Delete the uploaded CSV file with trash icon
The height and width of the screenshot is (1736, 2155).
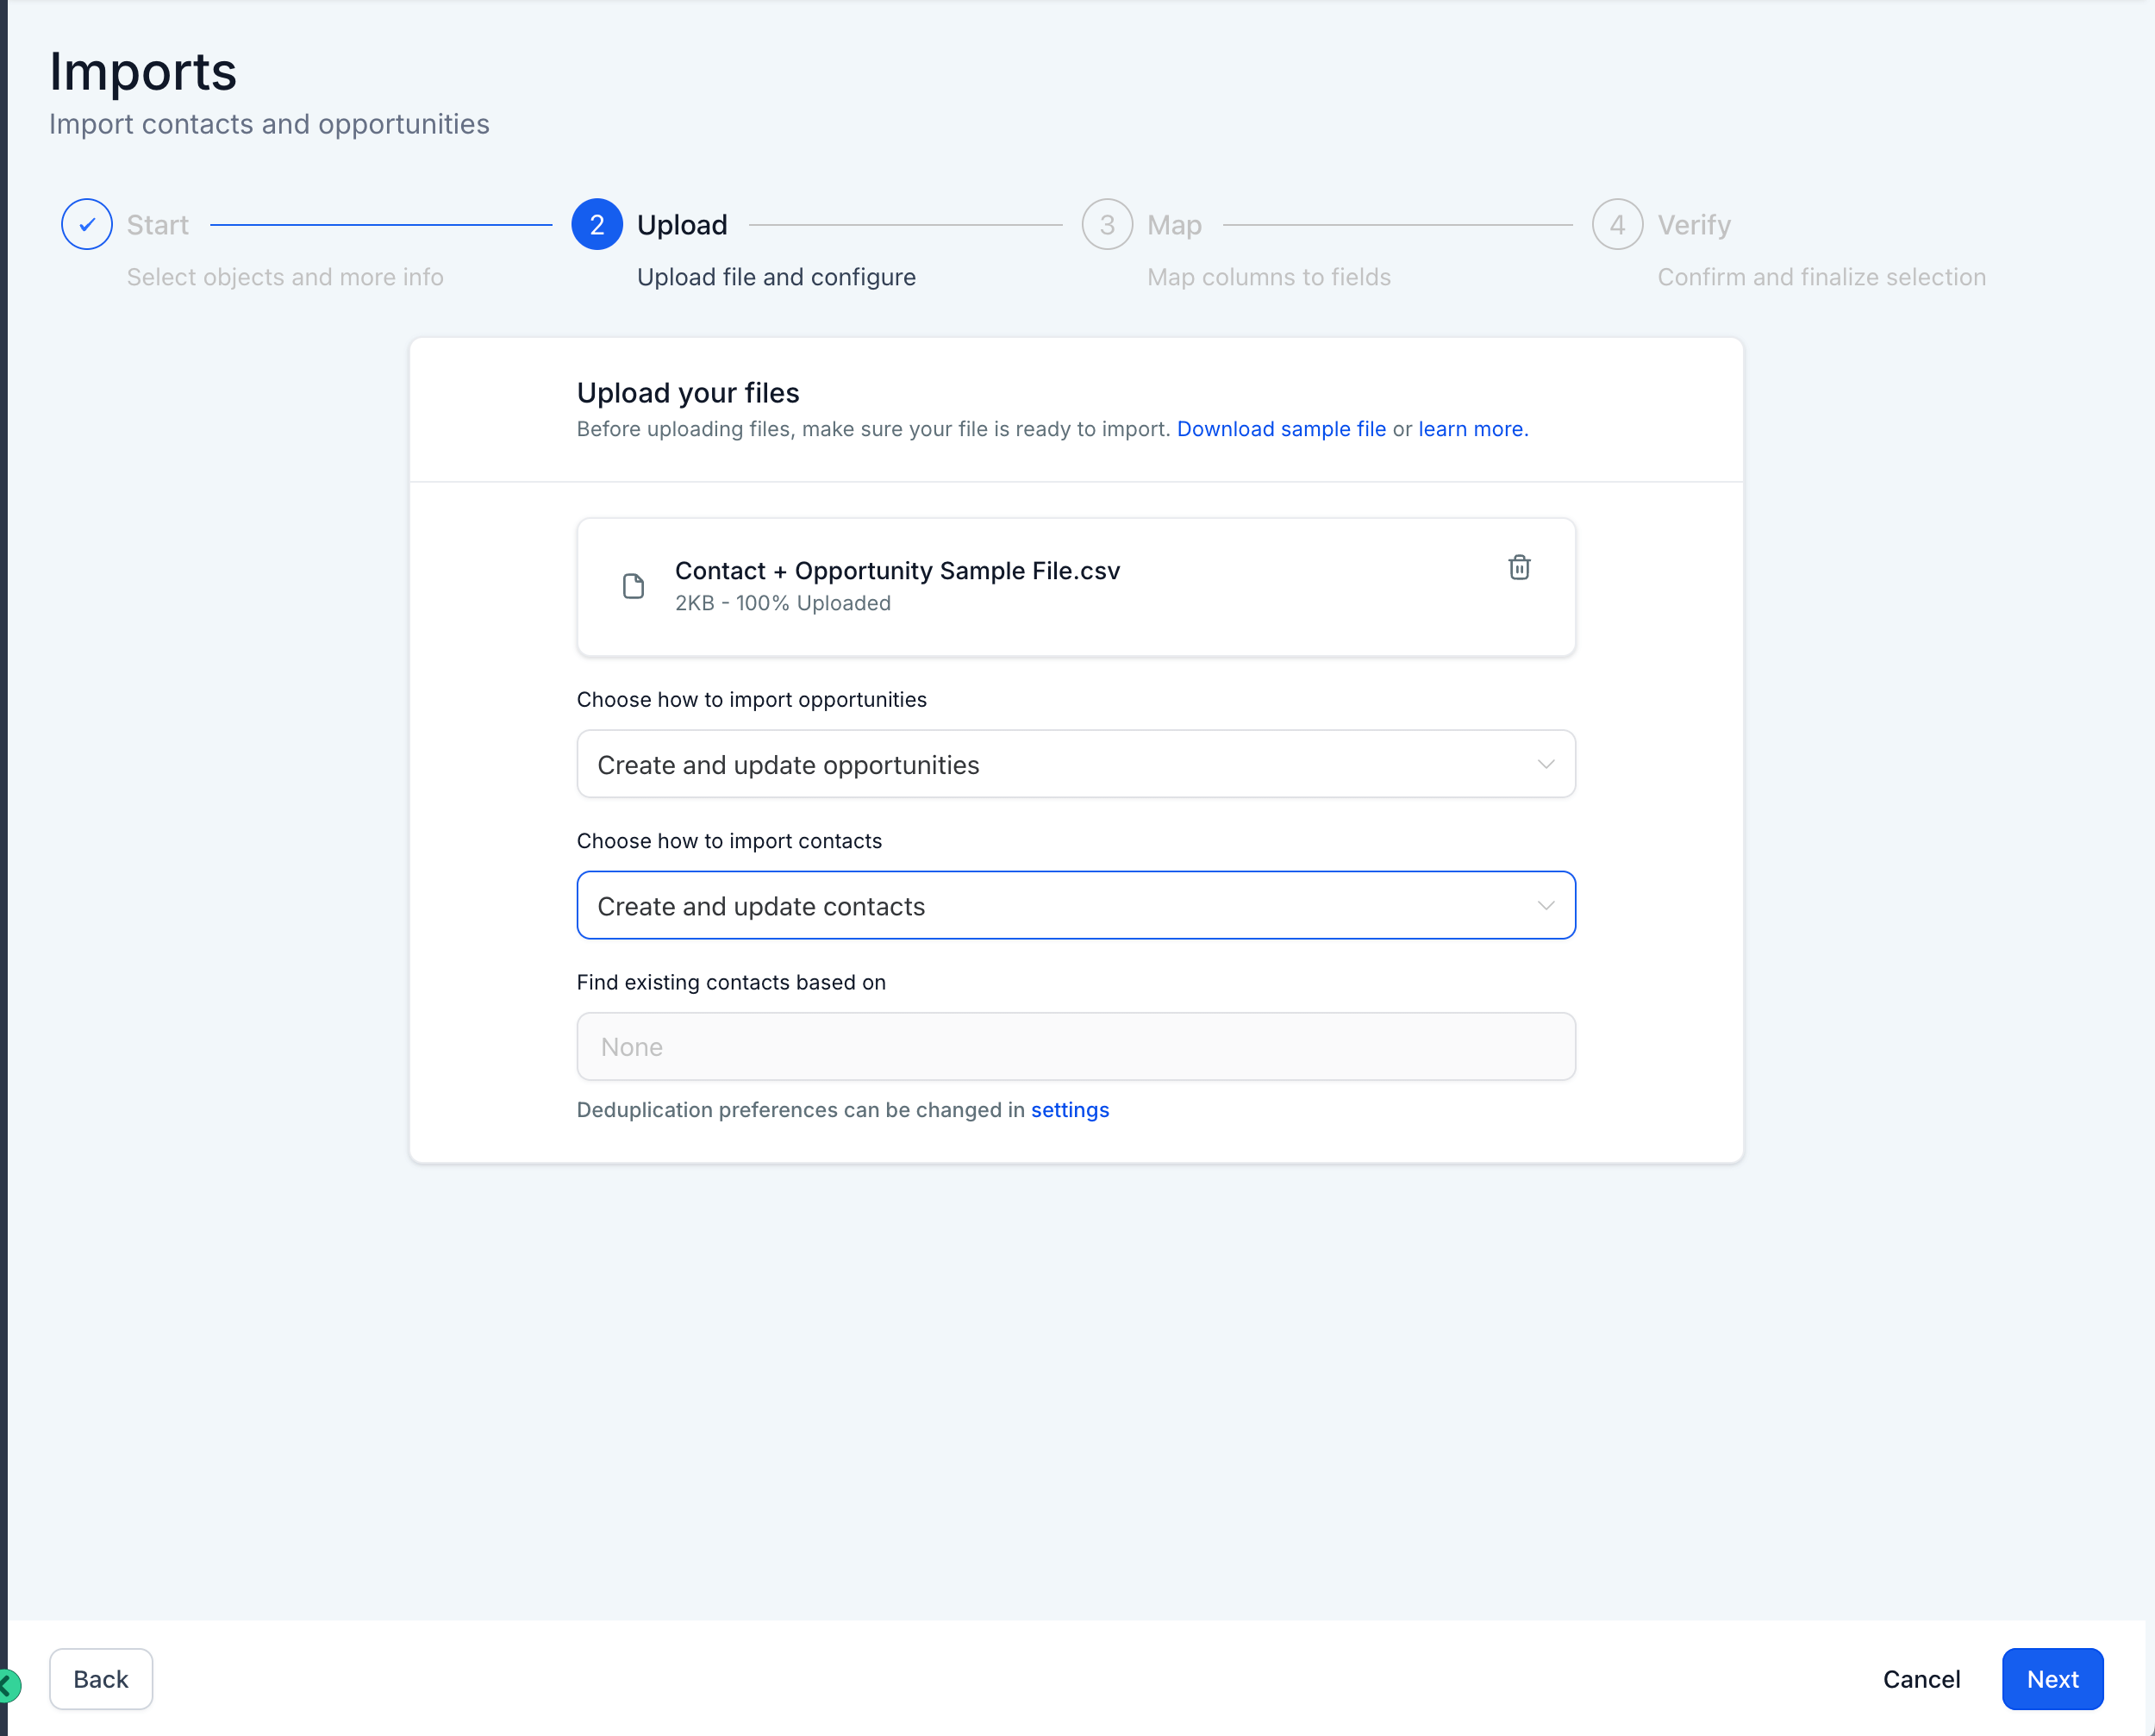pos(1519,568)
